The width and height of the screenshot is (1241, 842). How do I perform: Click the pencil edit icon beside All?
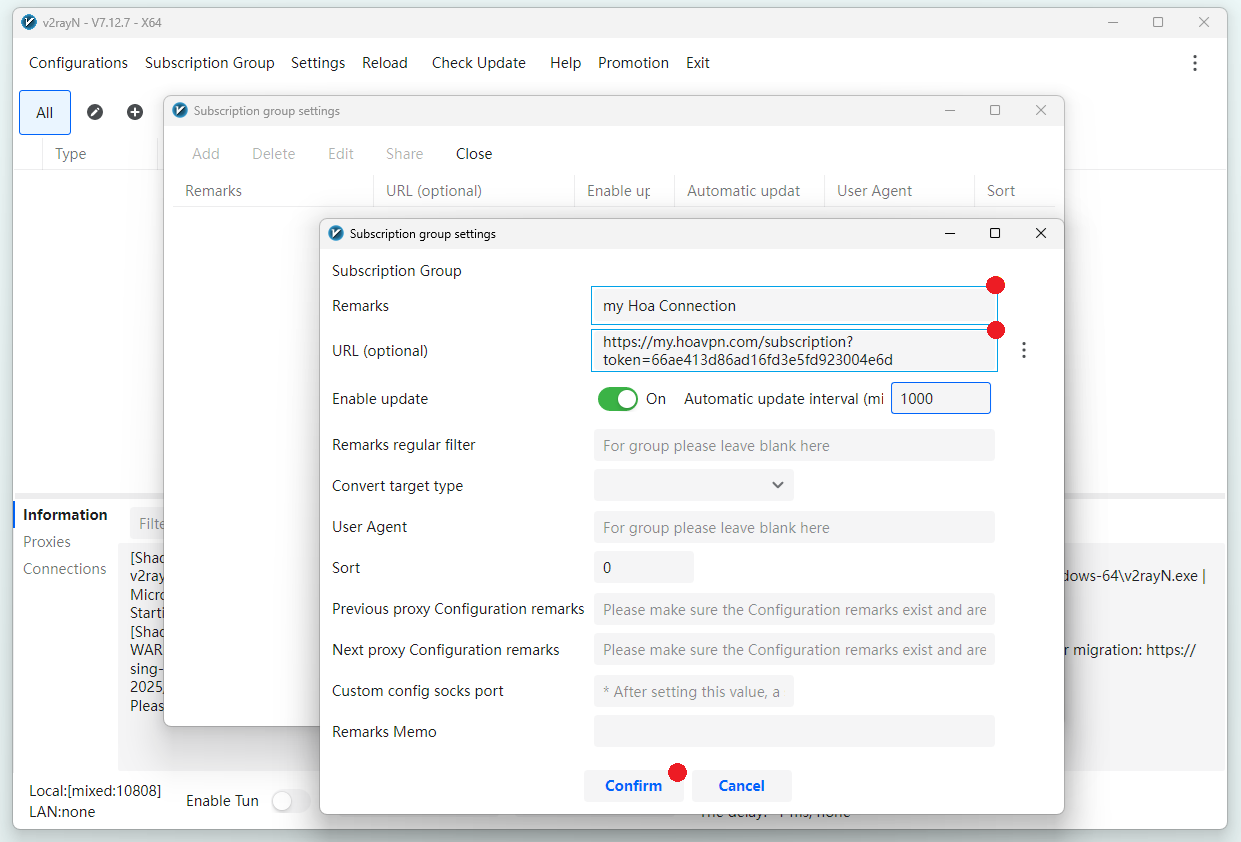95,112
